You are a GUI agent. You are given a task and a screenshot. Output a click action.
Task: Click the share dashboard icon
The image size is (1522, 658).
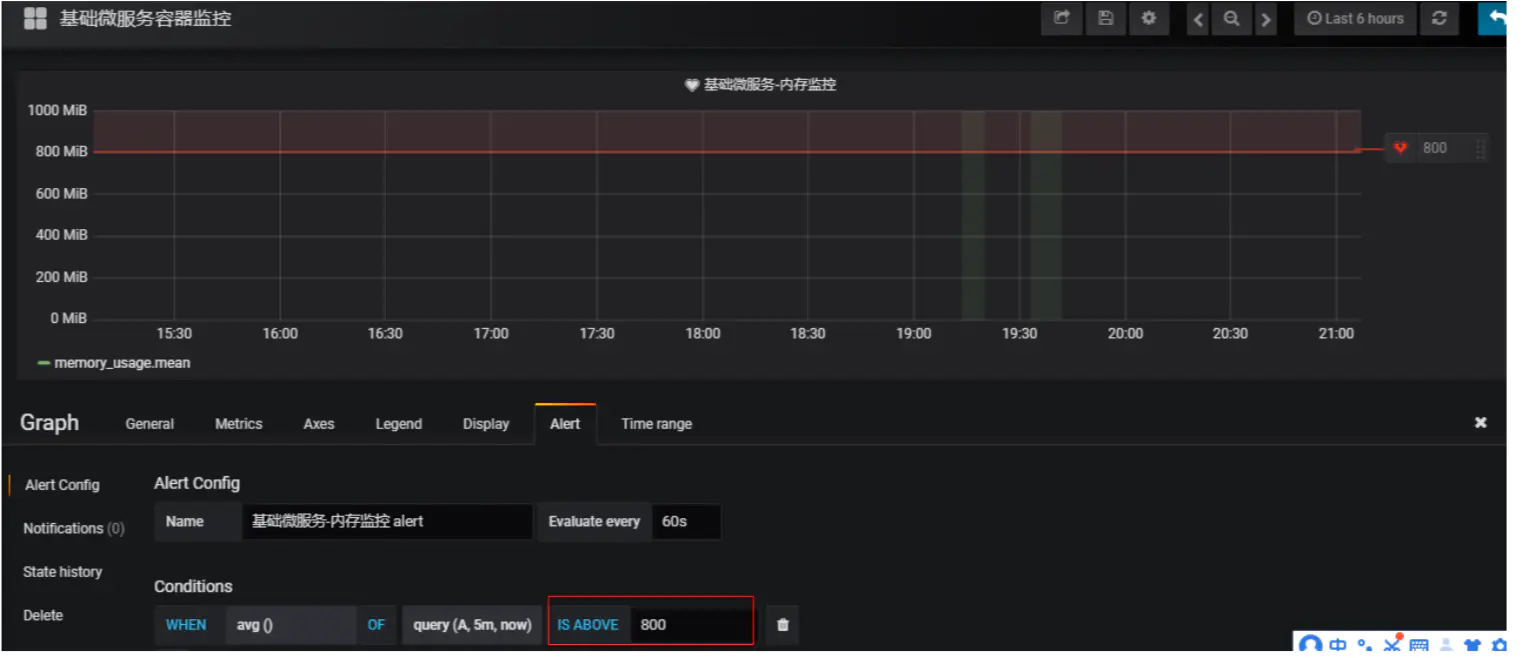point(1061,19)
